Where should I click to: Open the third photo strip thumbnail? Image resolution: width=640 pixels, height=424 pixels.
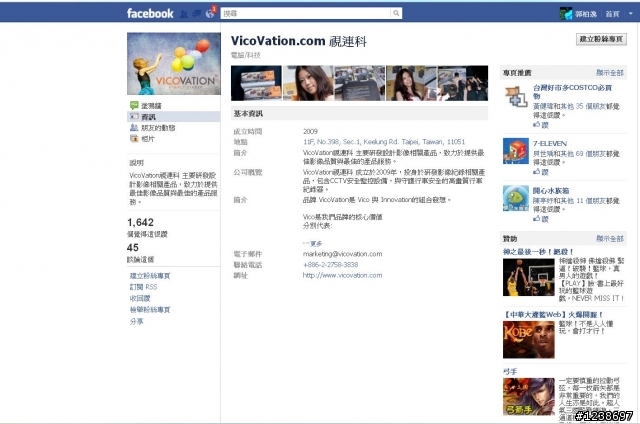(360, 83)
